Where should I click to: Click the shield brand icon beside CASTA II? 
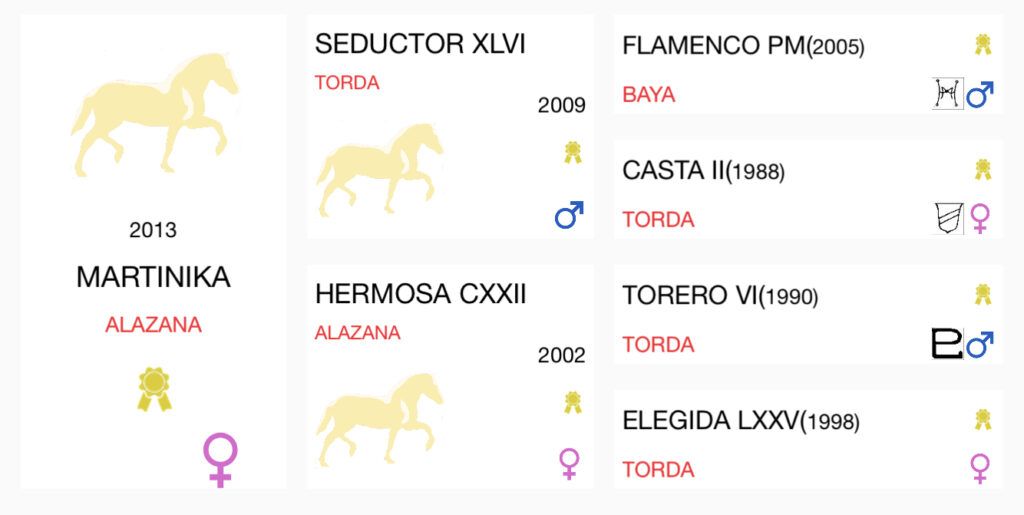click(x=948, y=219)
